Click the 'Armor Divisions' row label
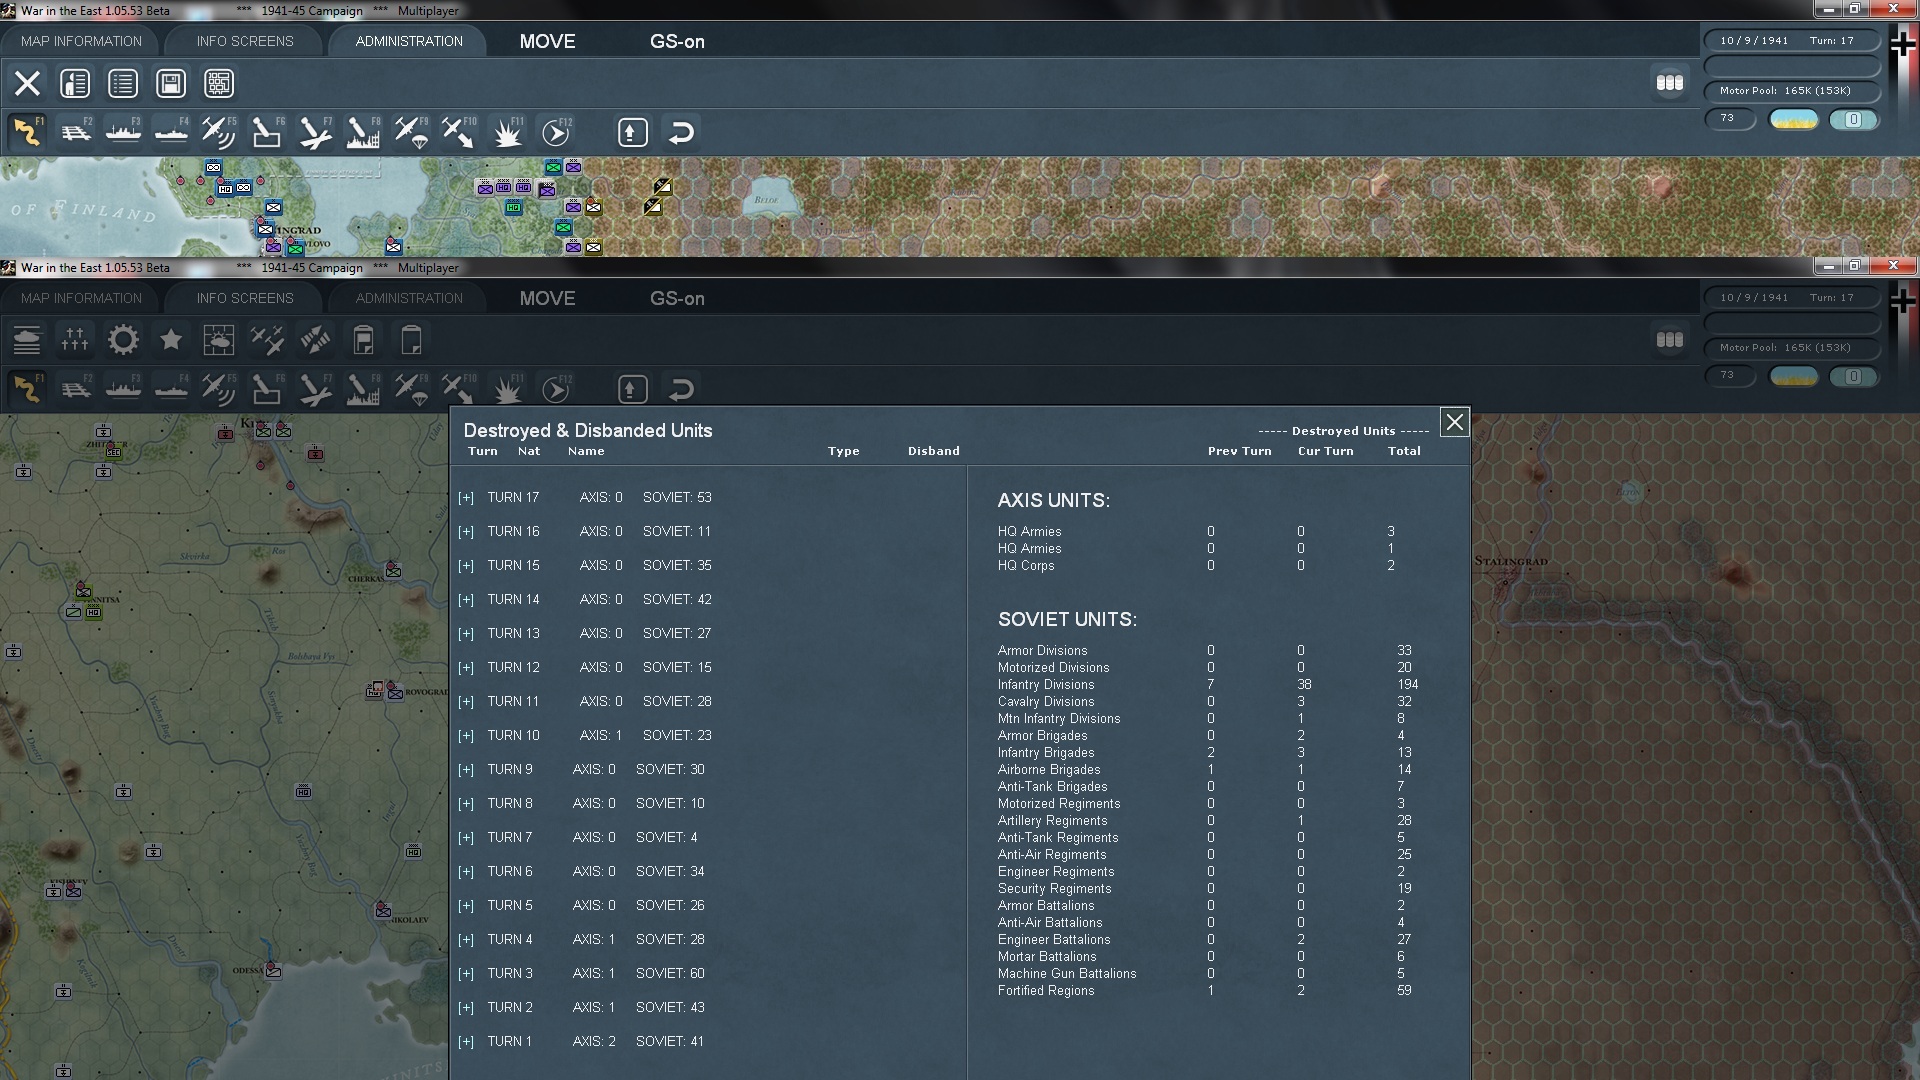 (1042, 651)
